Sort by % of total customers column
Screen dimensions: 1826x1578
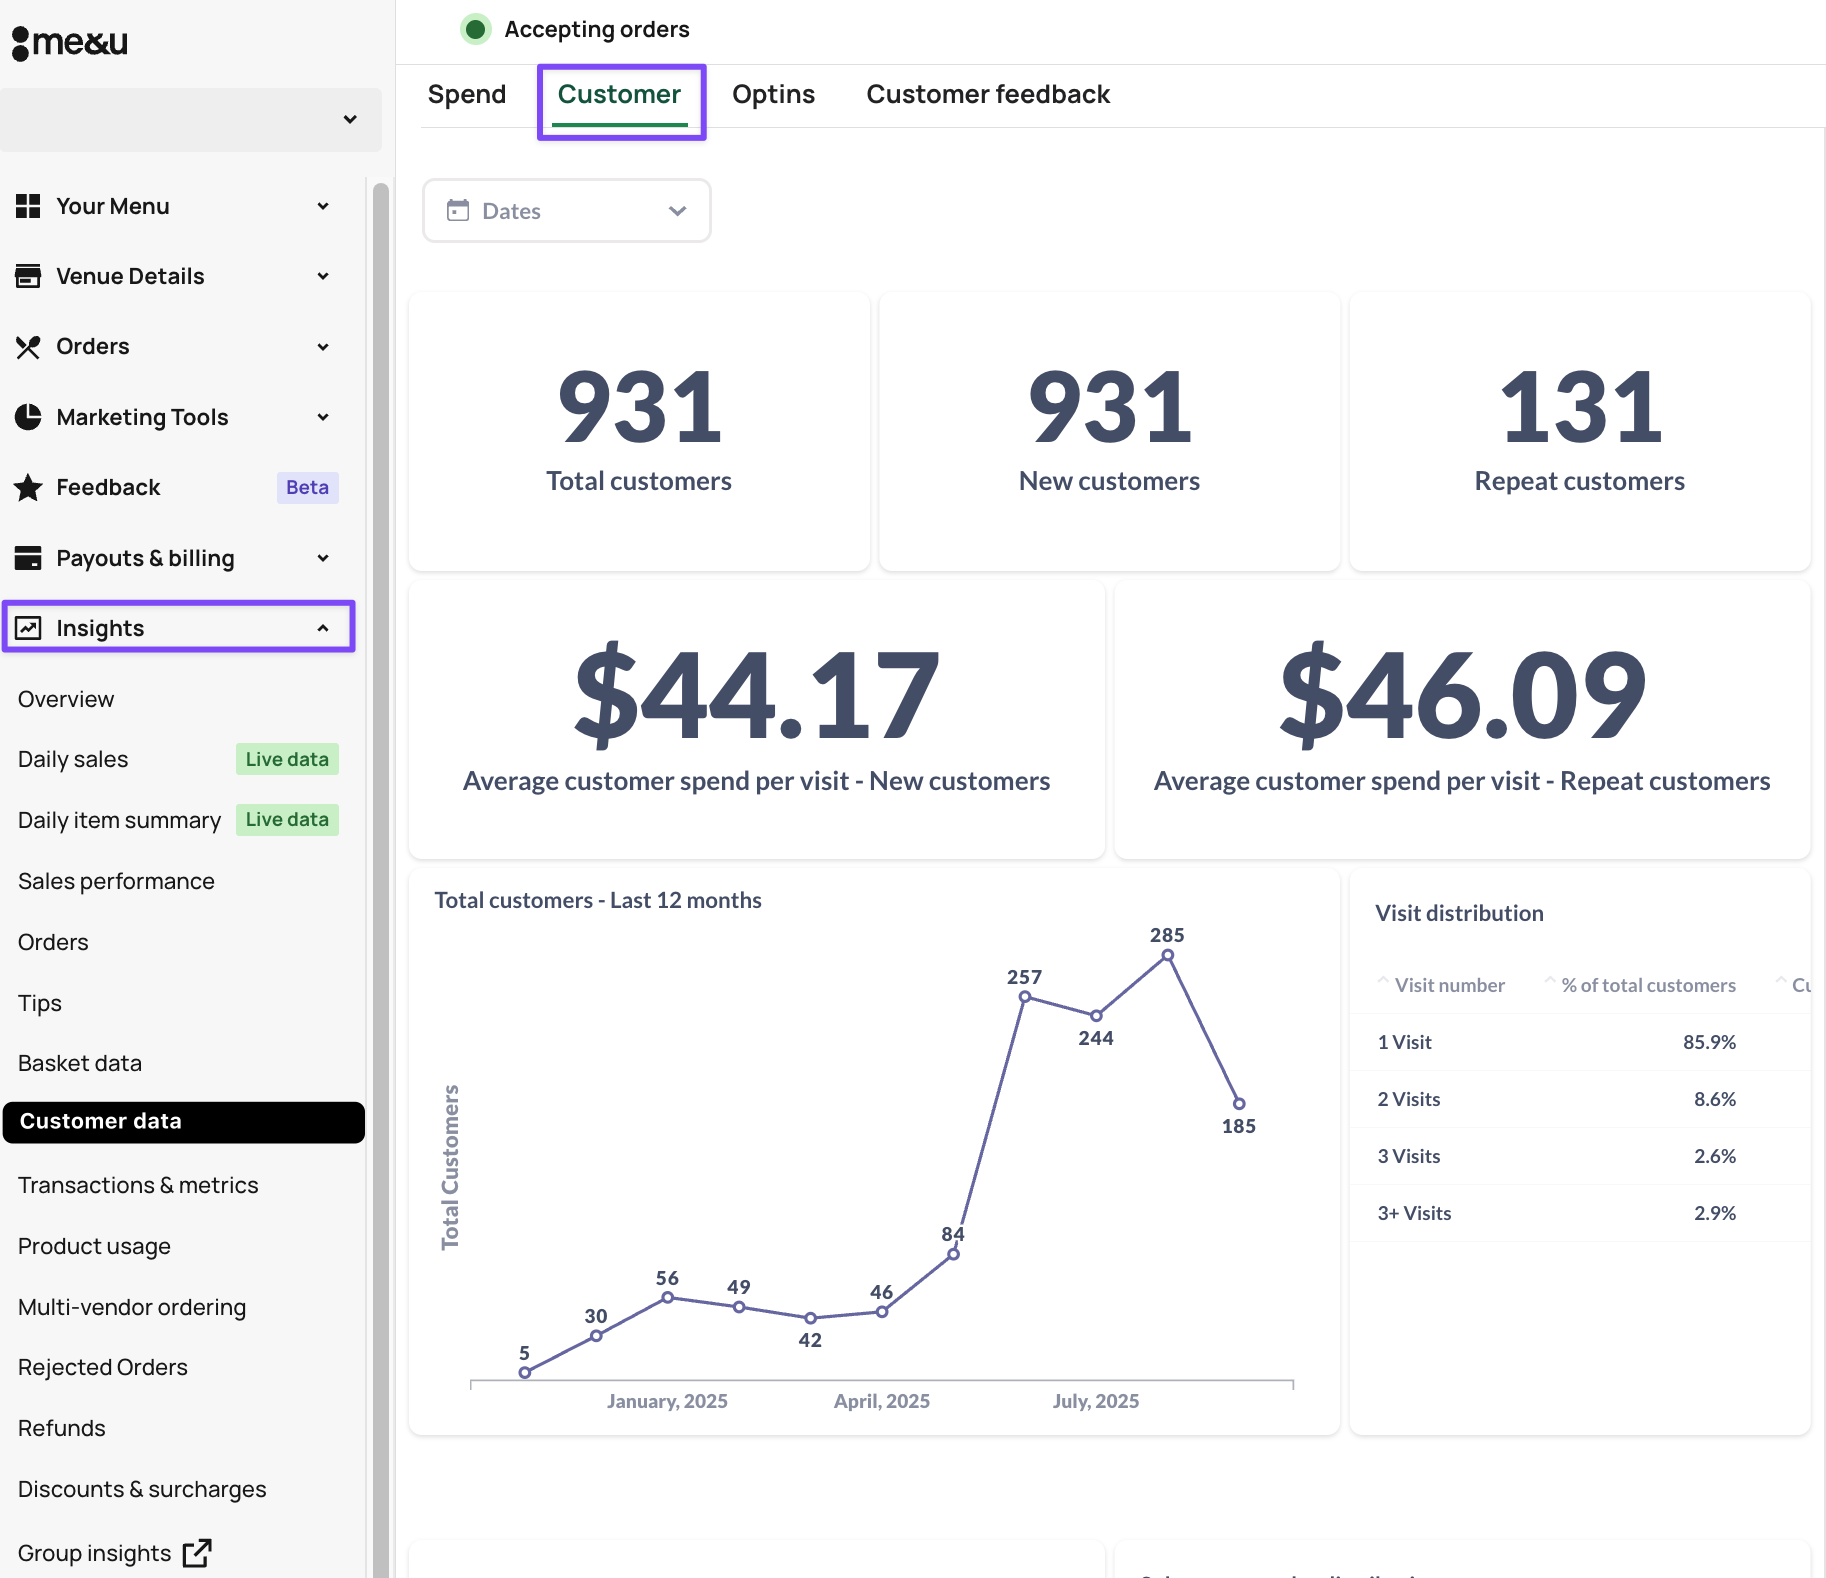[x=1647, y=985]
